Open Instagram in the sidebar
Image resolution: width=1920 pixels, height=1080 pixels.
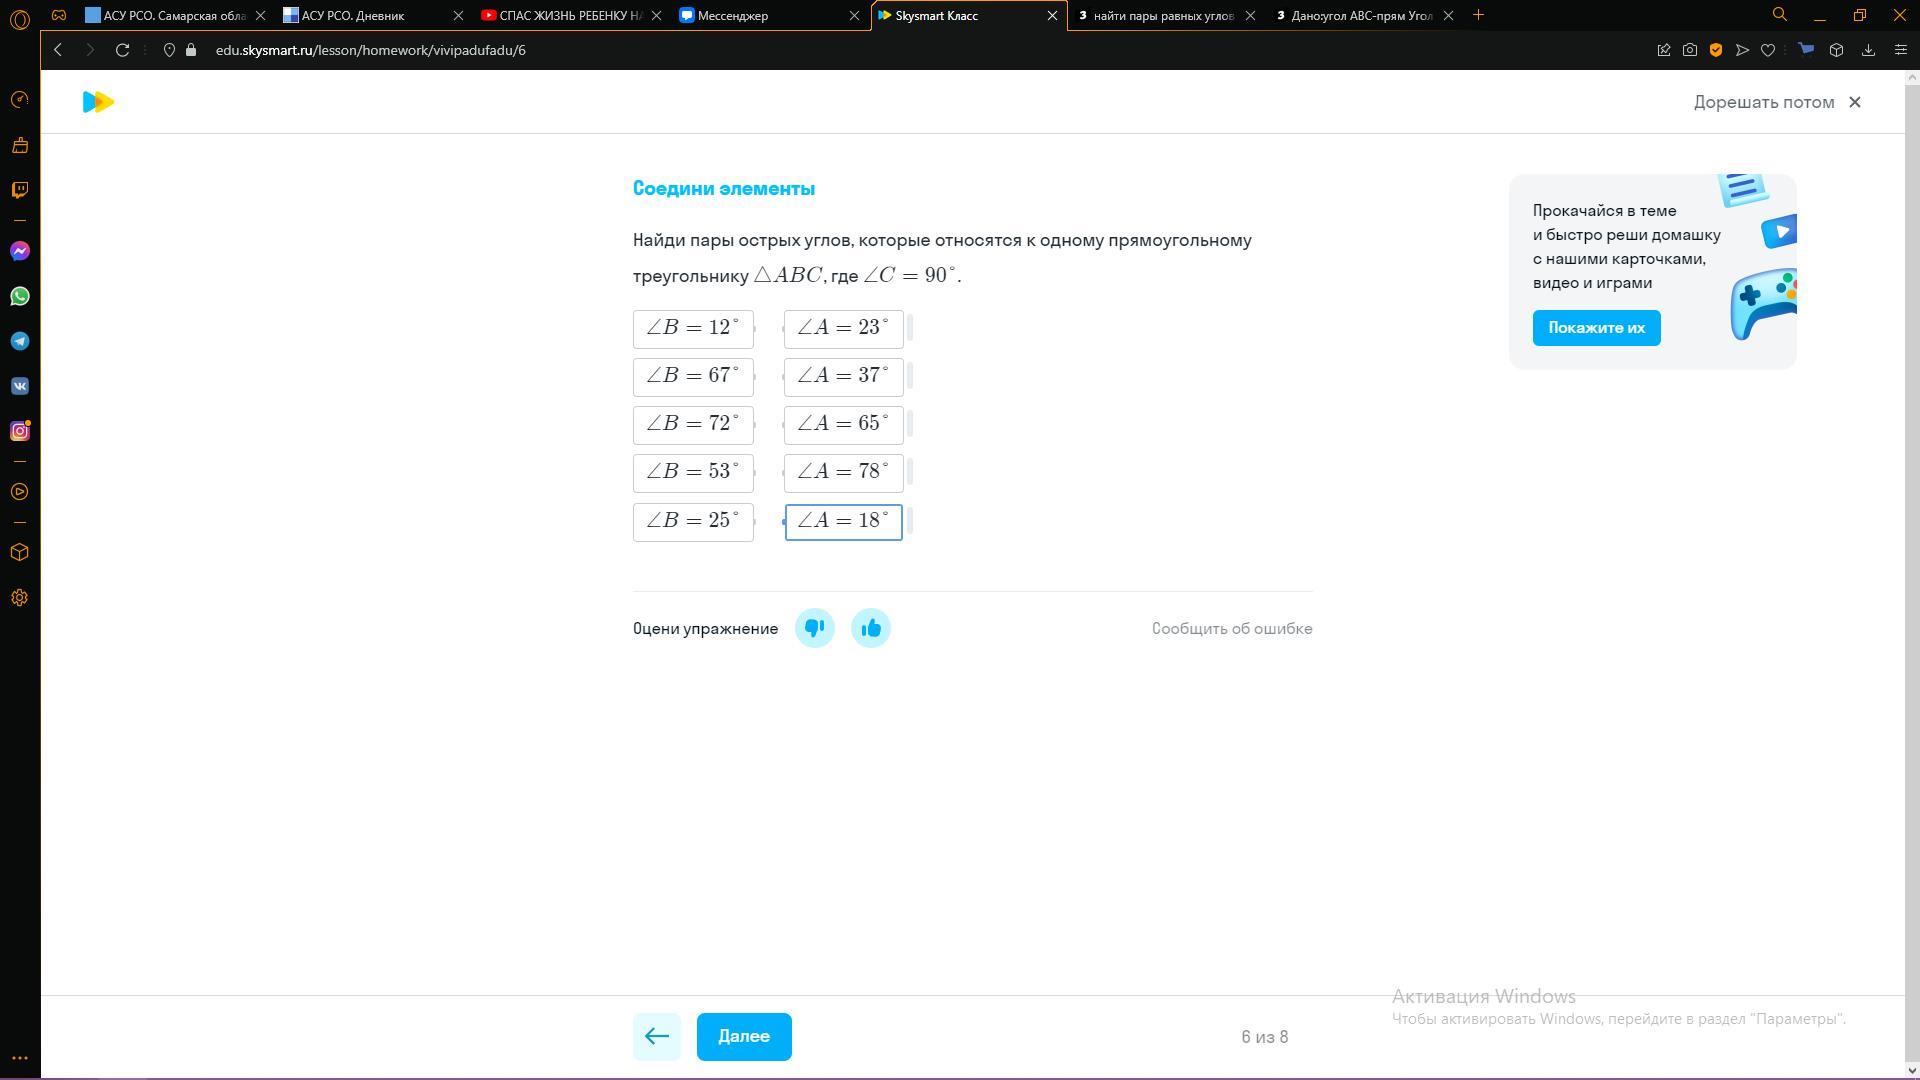point(20,431)
